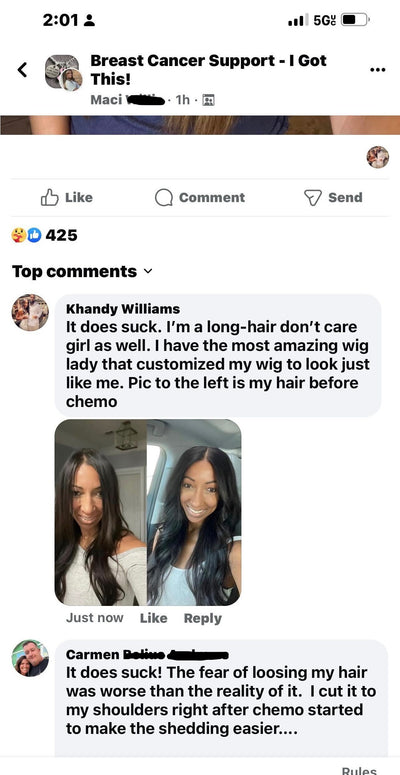This screenshot has height=775, width=400.
Task: Open the wig photo on right
Action: pos(194,513)
